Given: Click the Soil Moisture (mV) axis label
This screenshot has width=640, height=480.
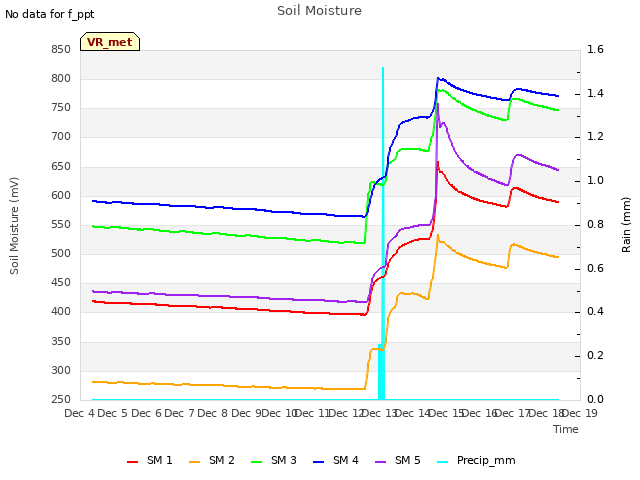Looking at the screenshot, I should [14, 226].
